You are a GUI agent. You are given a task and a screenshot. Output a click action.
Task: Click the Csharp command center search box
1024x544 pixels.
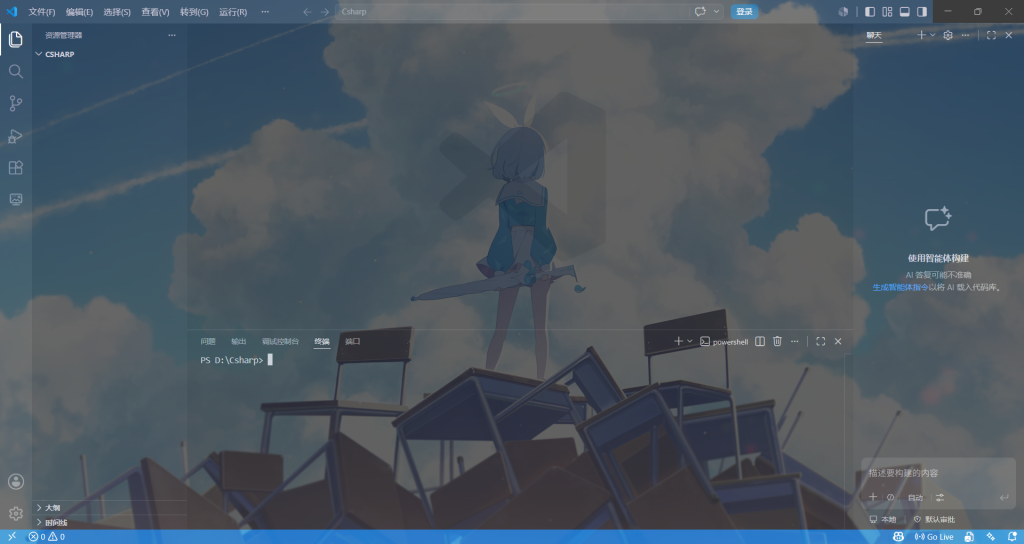pyautogui.click(x=511, y=12)
